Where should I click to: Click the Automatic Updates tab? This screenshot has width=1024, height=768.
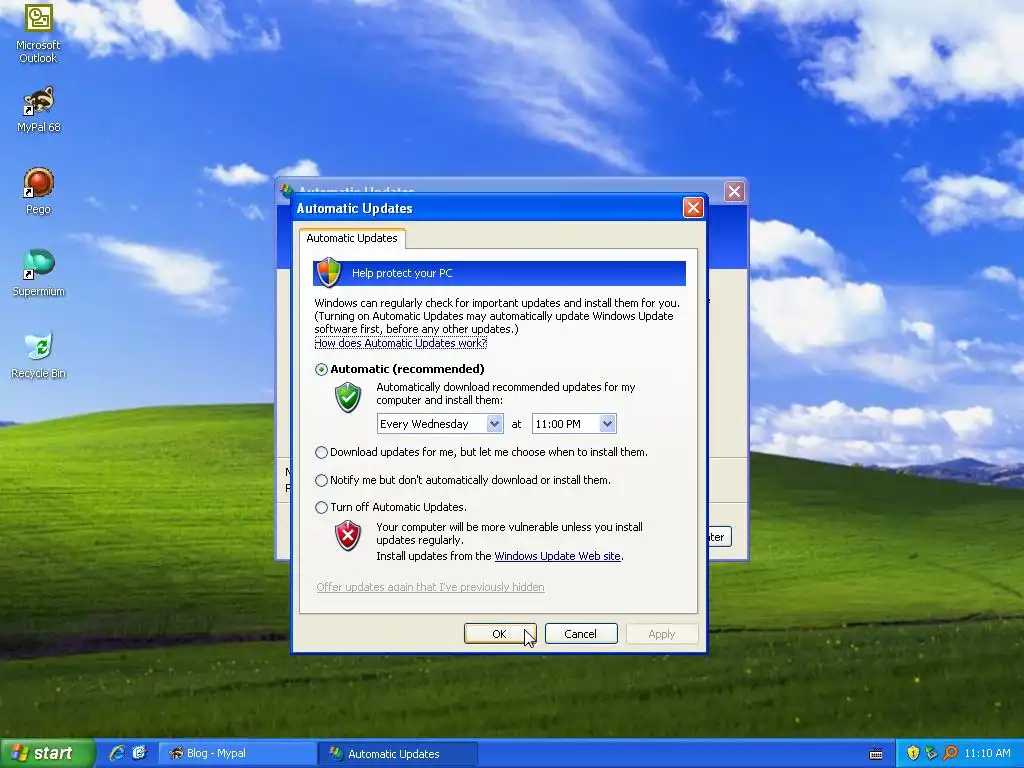pyautogui.click(x=352, y=238)
